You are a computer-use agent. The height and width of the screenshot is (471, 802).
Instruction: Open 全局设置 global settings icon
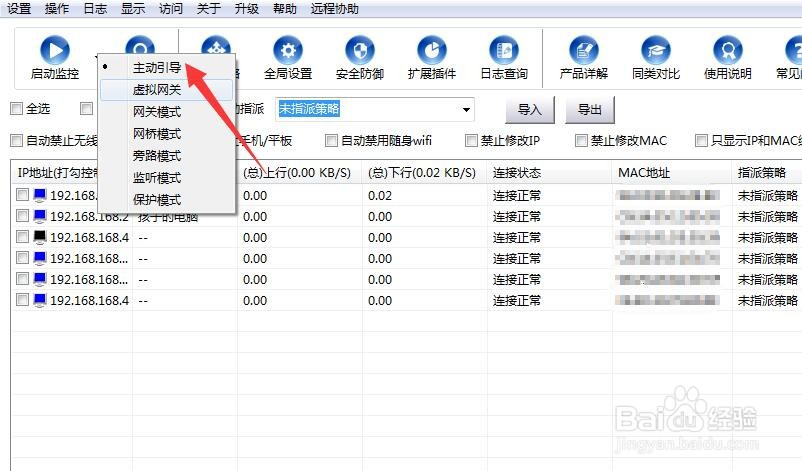288,50
